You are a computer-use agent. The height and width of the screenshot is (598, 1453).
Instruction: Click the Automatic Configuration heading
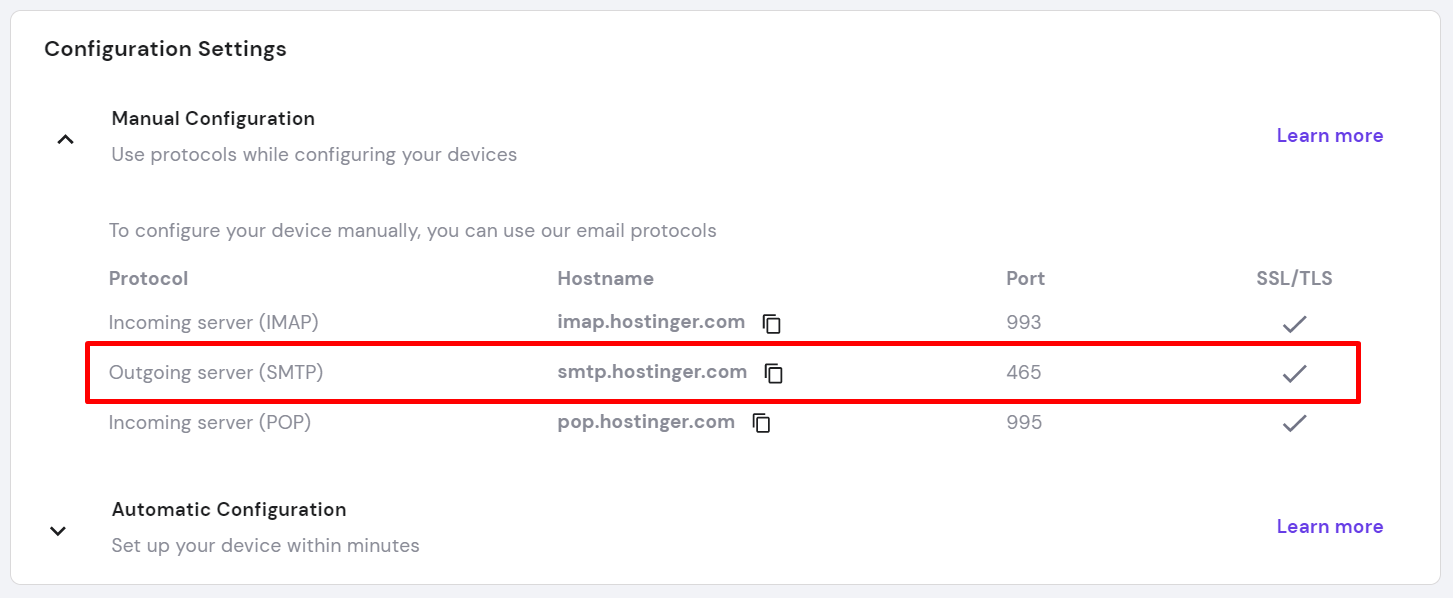click(229, 509)
